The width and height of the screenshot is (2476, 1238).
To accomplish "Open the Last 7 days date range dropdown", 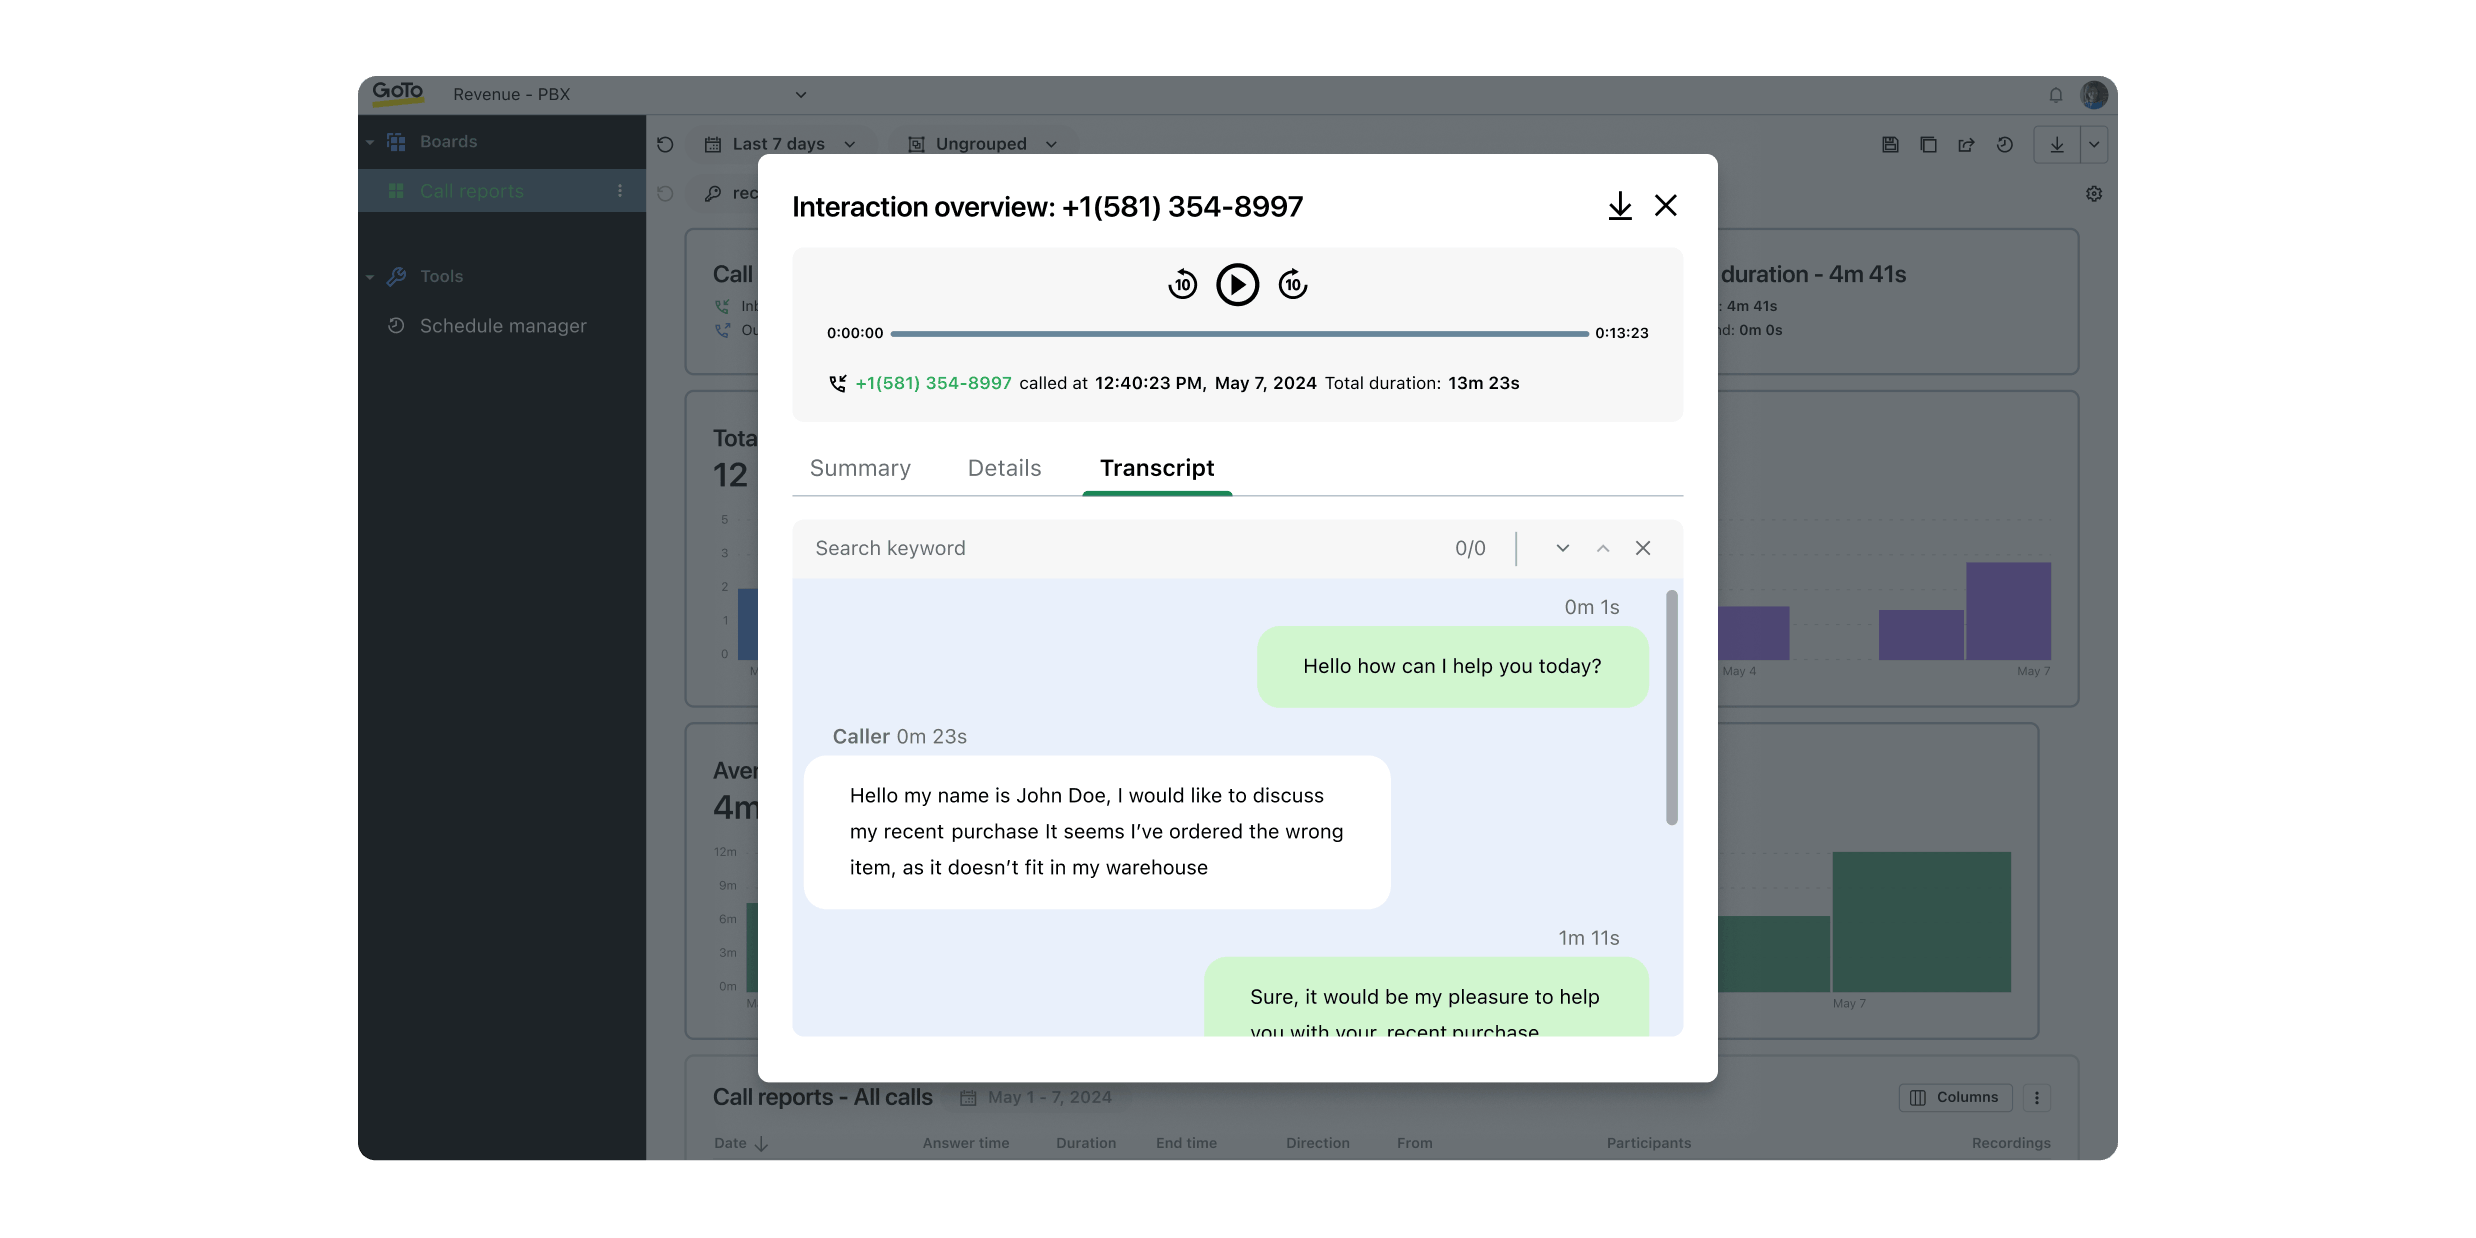I will (783, 145).
